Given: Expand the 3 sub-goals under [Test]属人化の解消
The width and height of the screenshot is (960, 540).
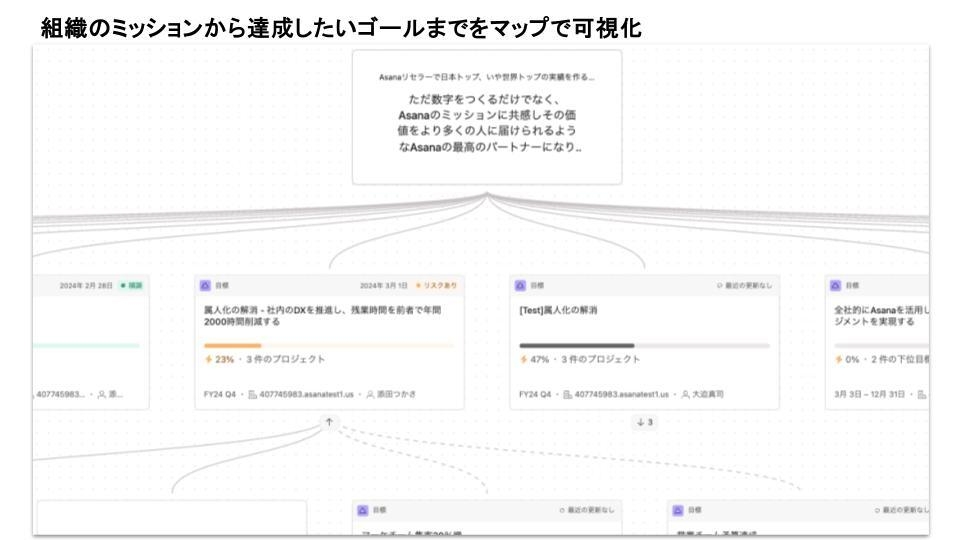Looking at the screenshot, I should click(x=644, y=422).
